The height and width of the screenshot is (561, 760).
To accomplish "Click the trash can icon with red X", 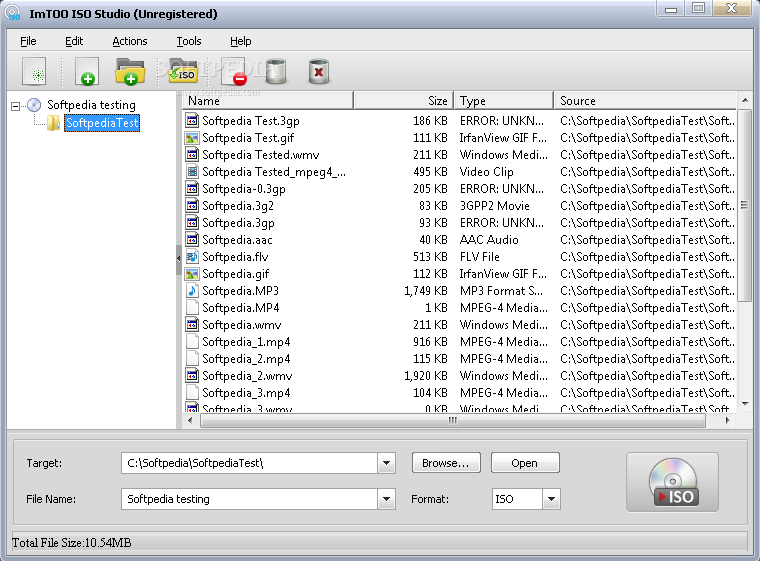I will pyautogui.click(x=318, y=72).
